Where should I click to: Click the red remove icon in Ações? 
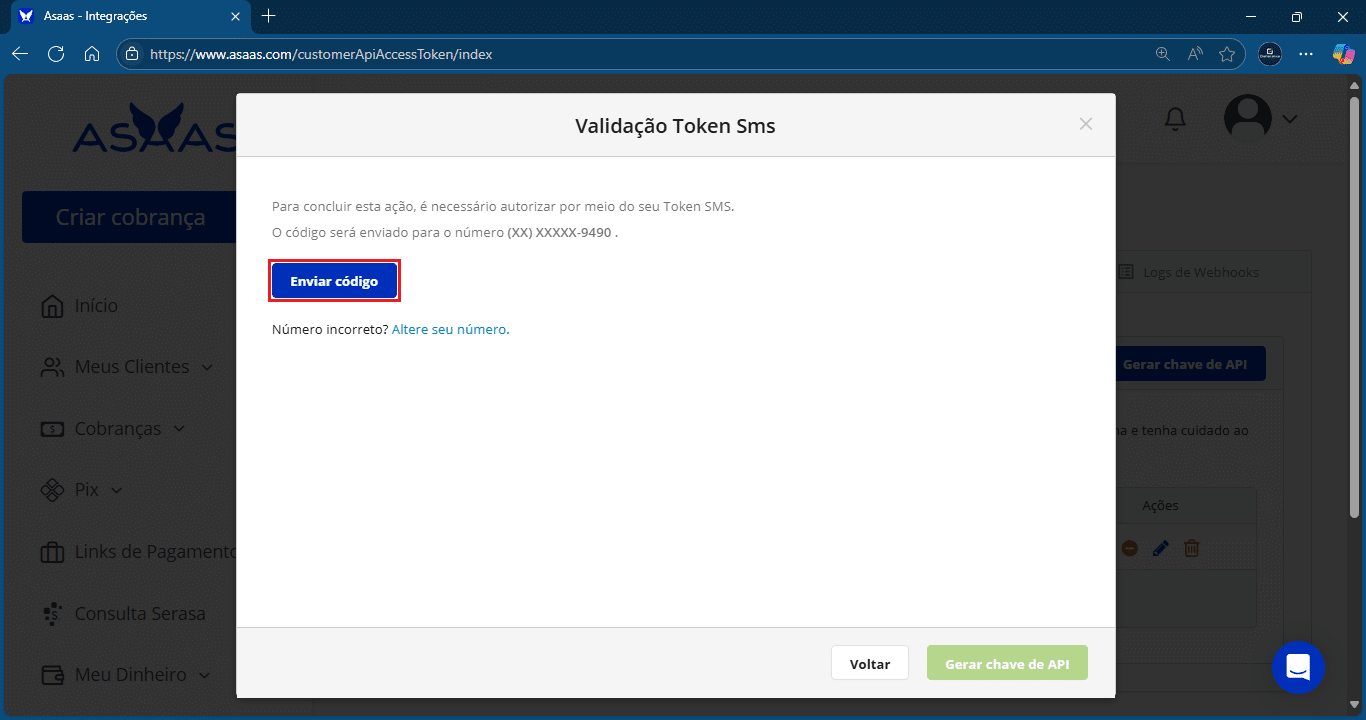(x=1129, y=548)
